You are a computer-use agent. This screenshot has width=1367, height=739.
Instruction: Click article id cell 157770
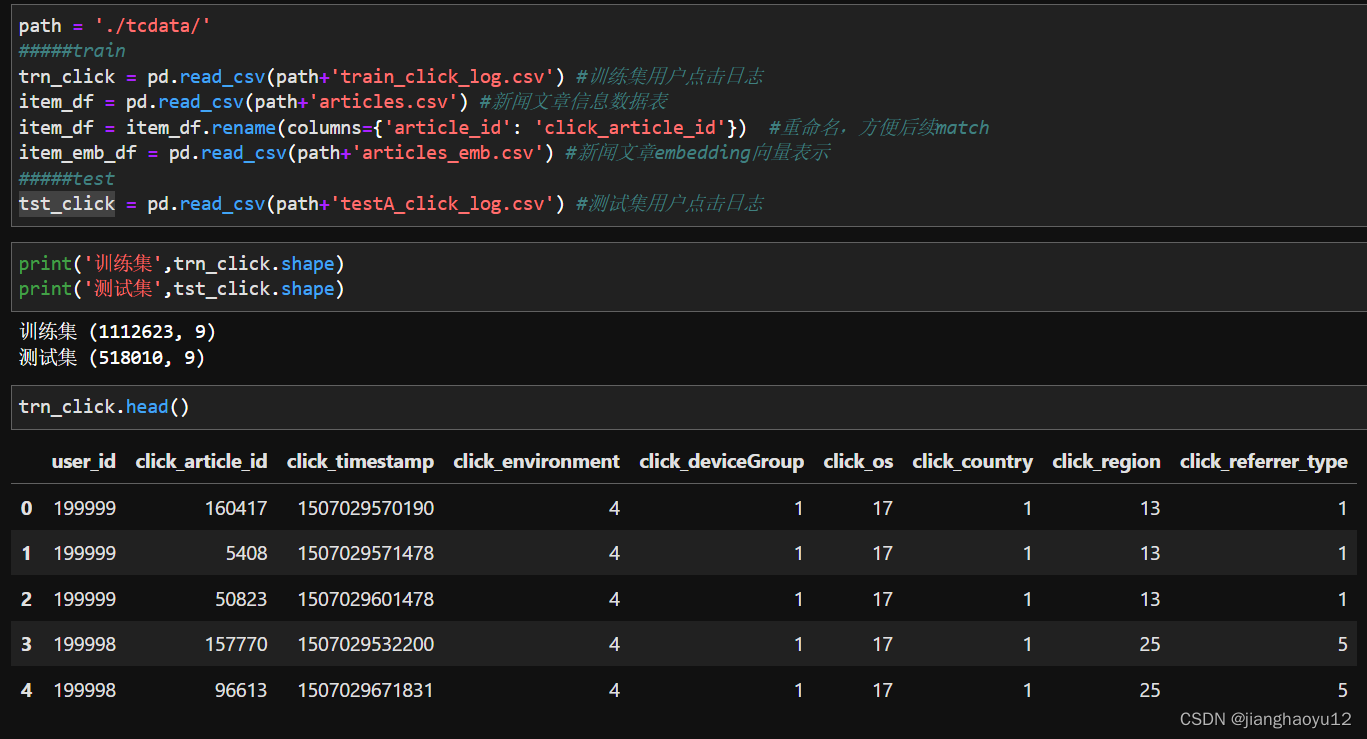tap(236, 644)
